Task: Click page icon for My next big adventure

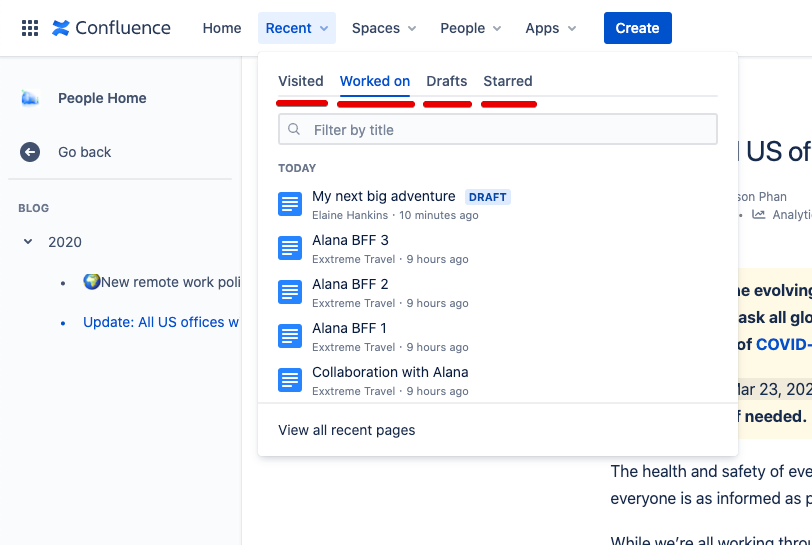Action: [290, 204]
